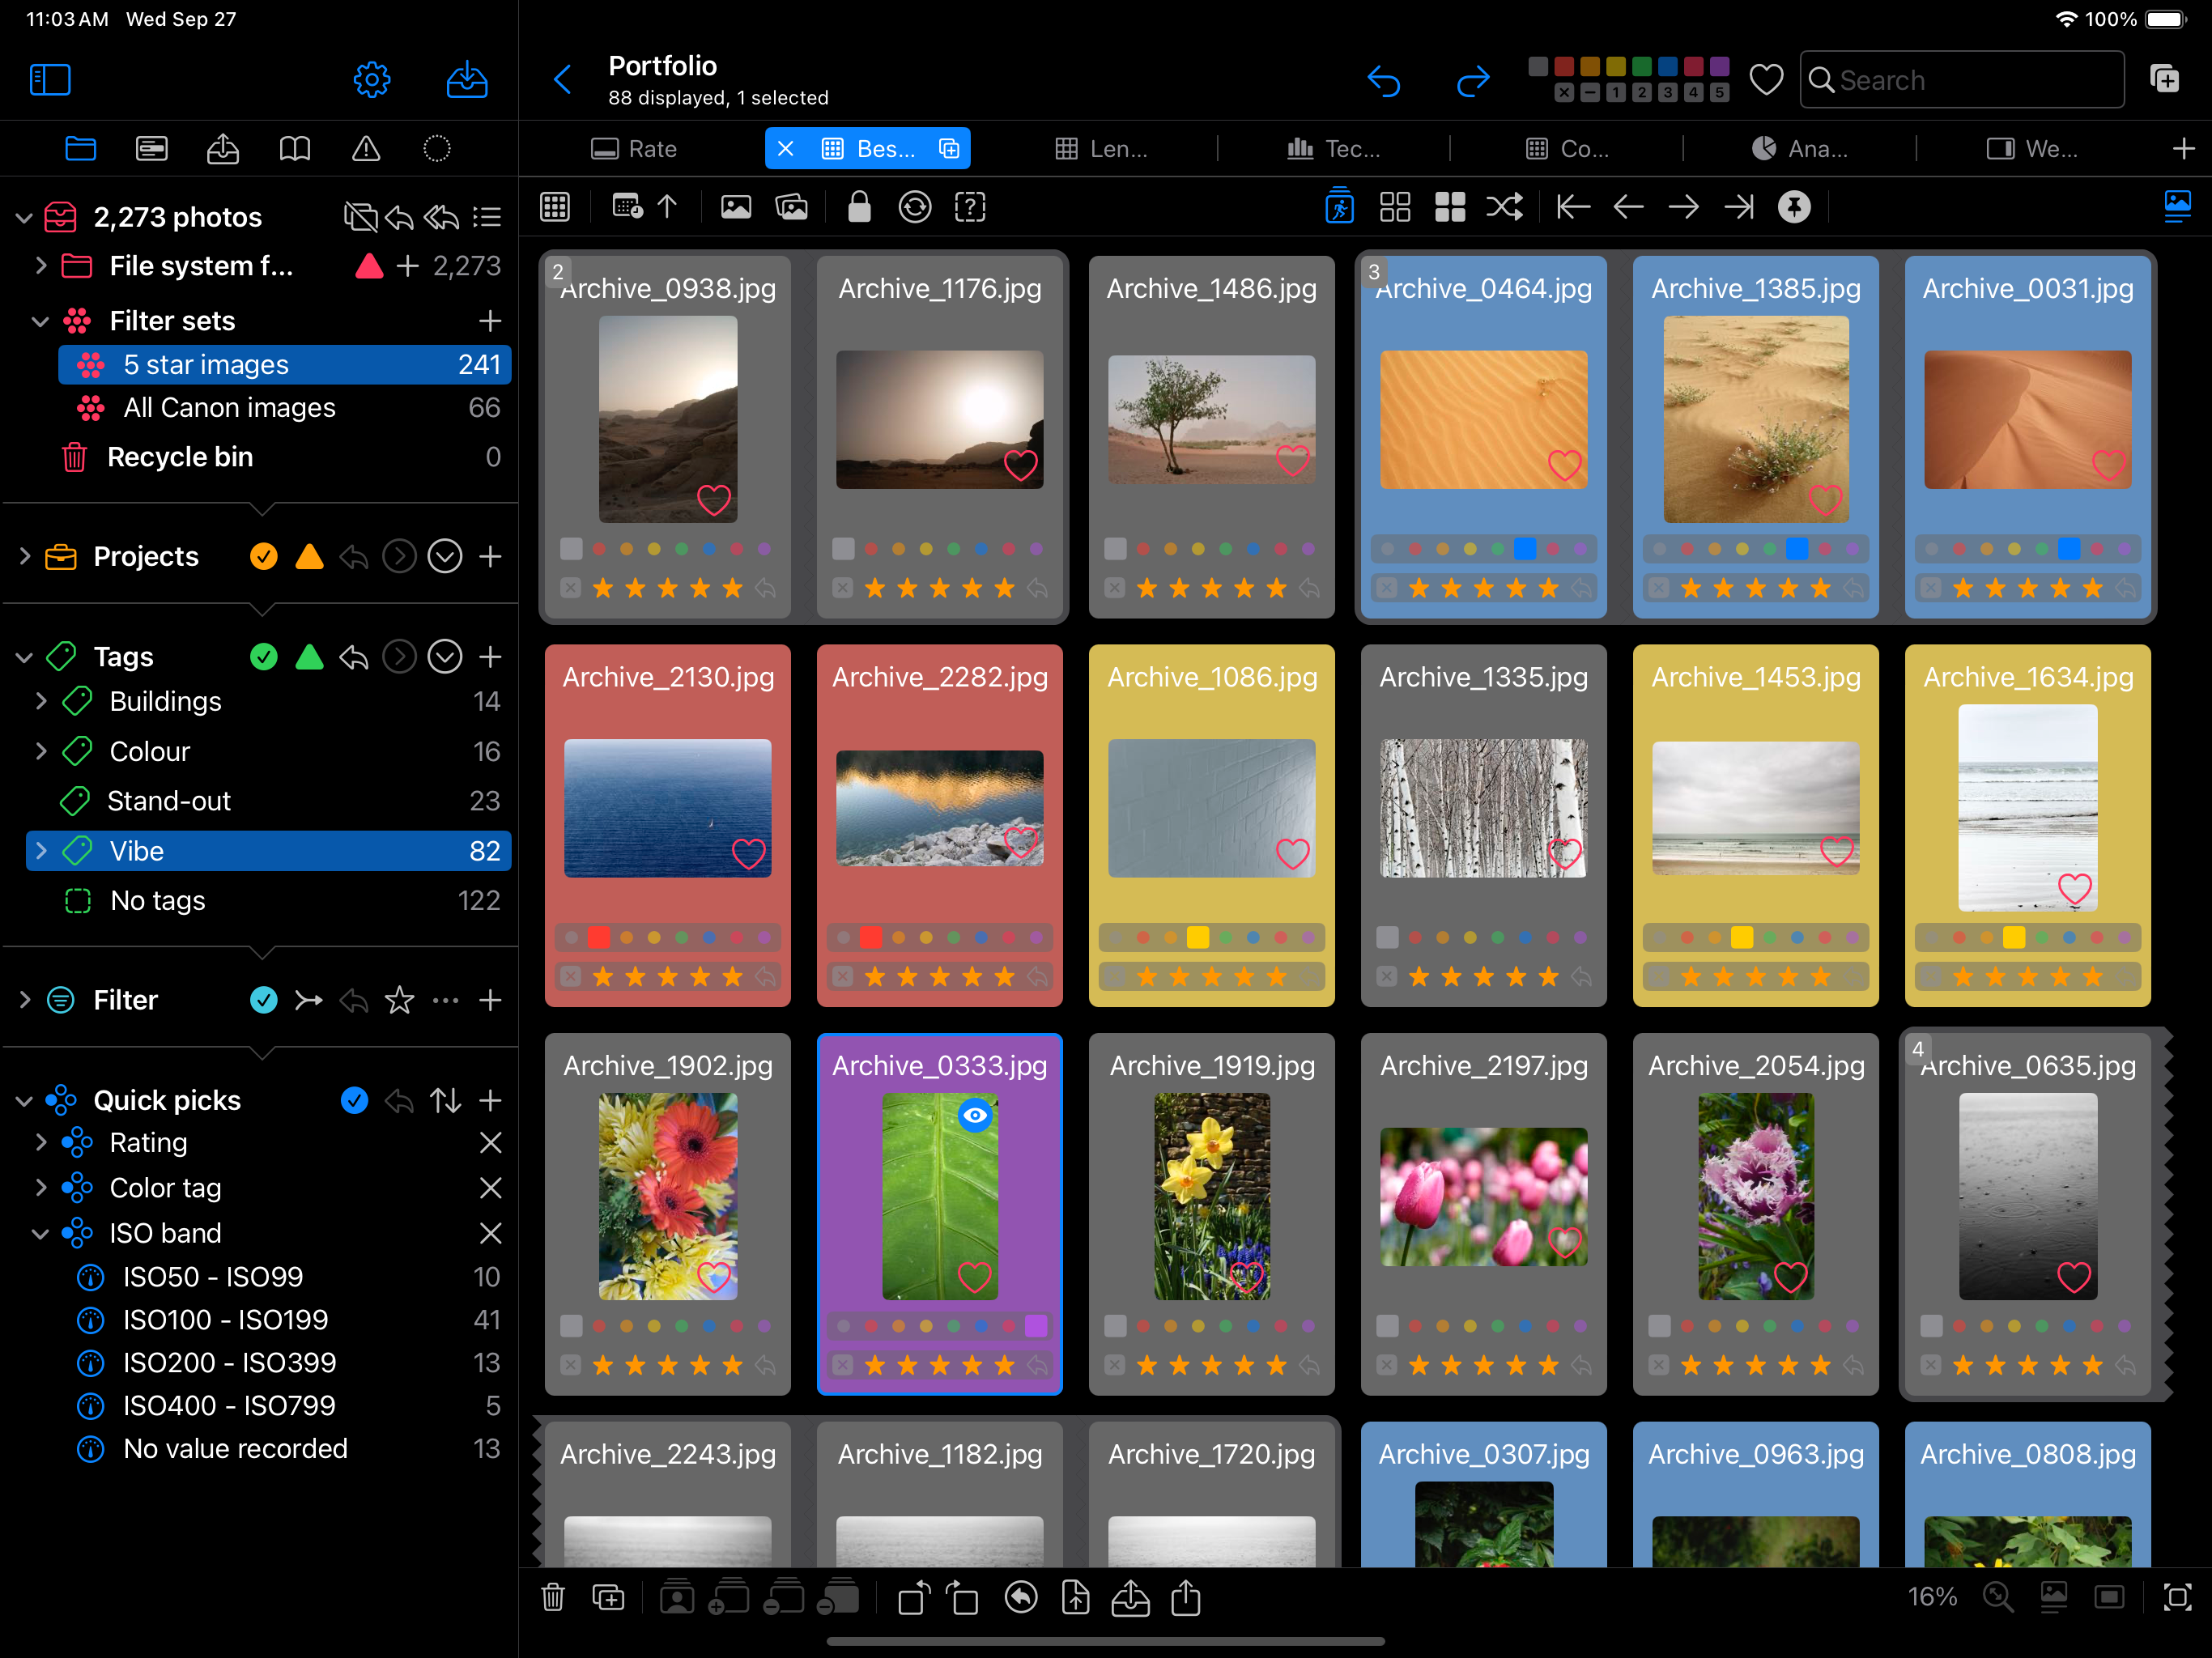2212x1658 pixels.
Task: Open the catalog folder tab icon
Action: click(x=81, y=149)
